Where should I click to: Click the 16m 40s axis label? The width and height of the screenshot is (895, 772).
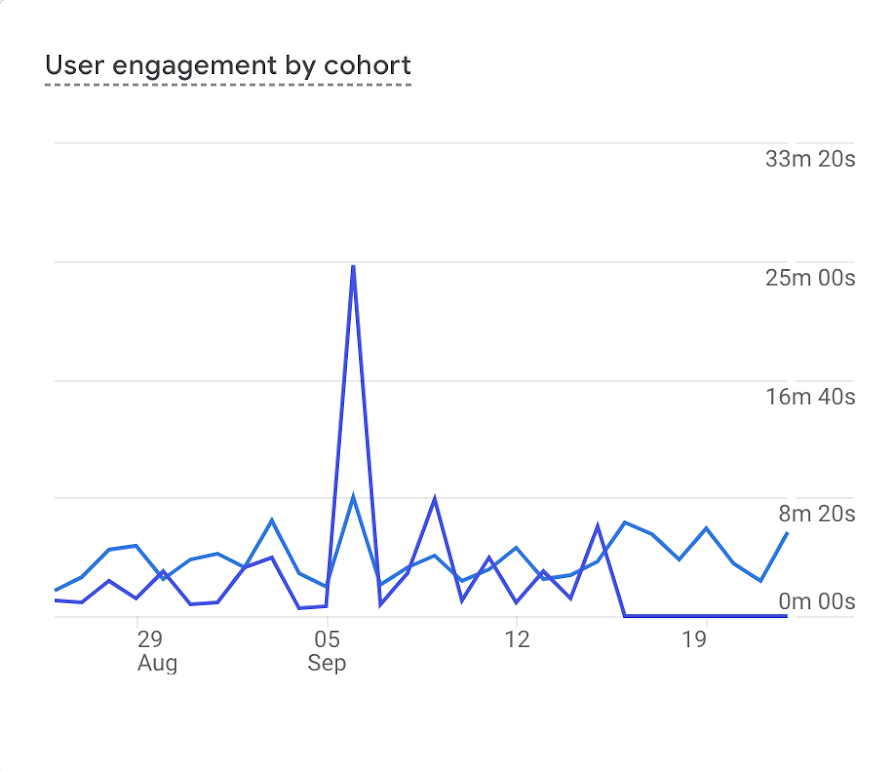coord(809,397)
